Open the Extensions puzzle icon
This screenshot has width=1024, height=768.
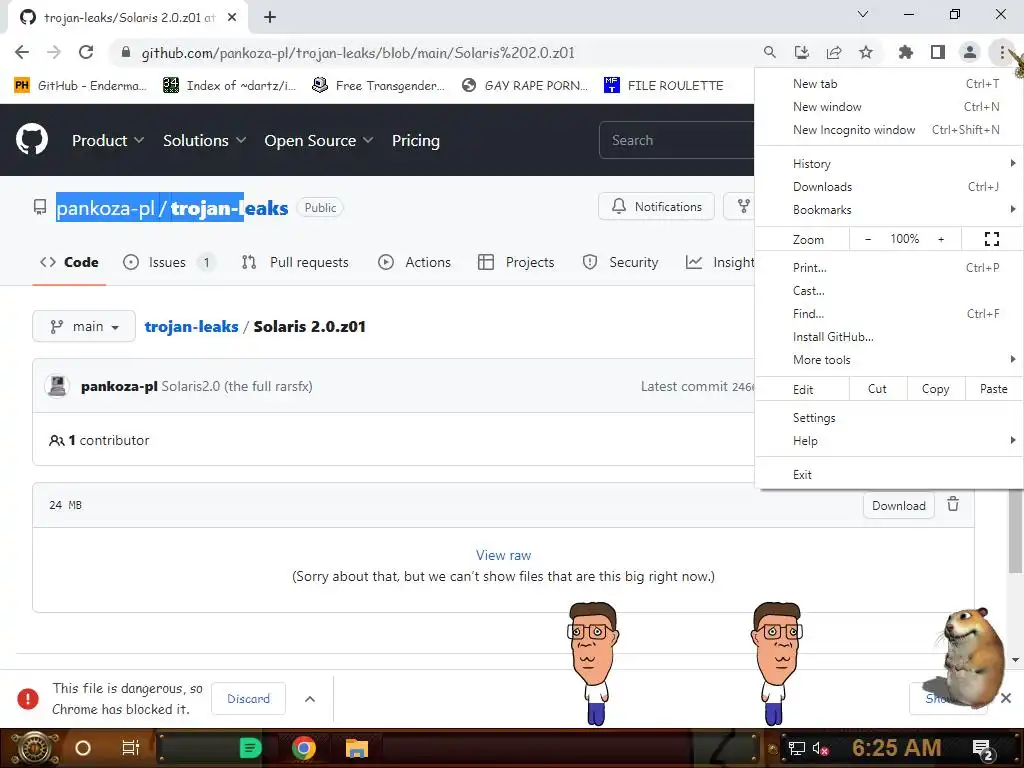click(905, 52)
